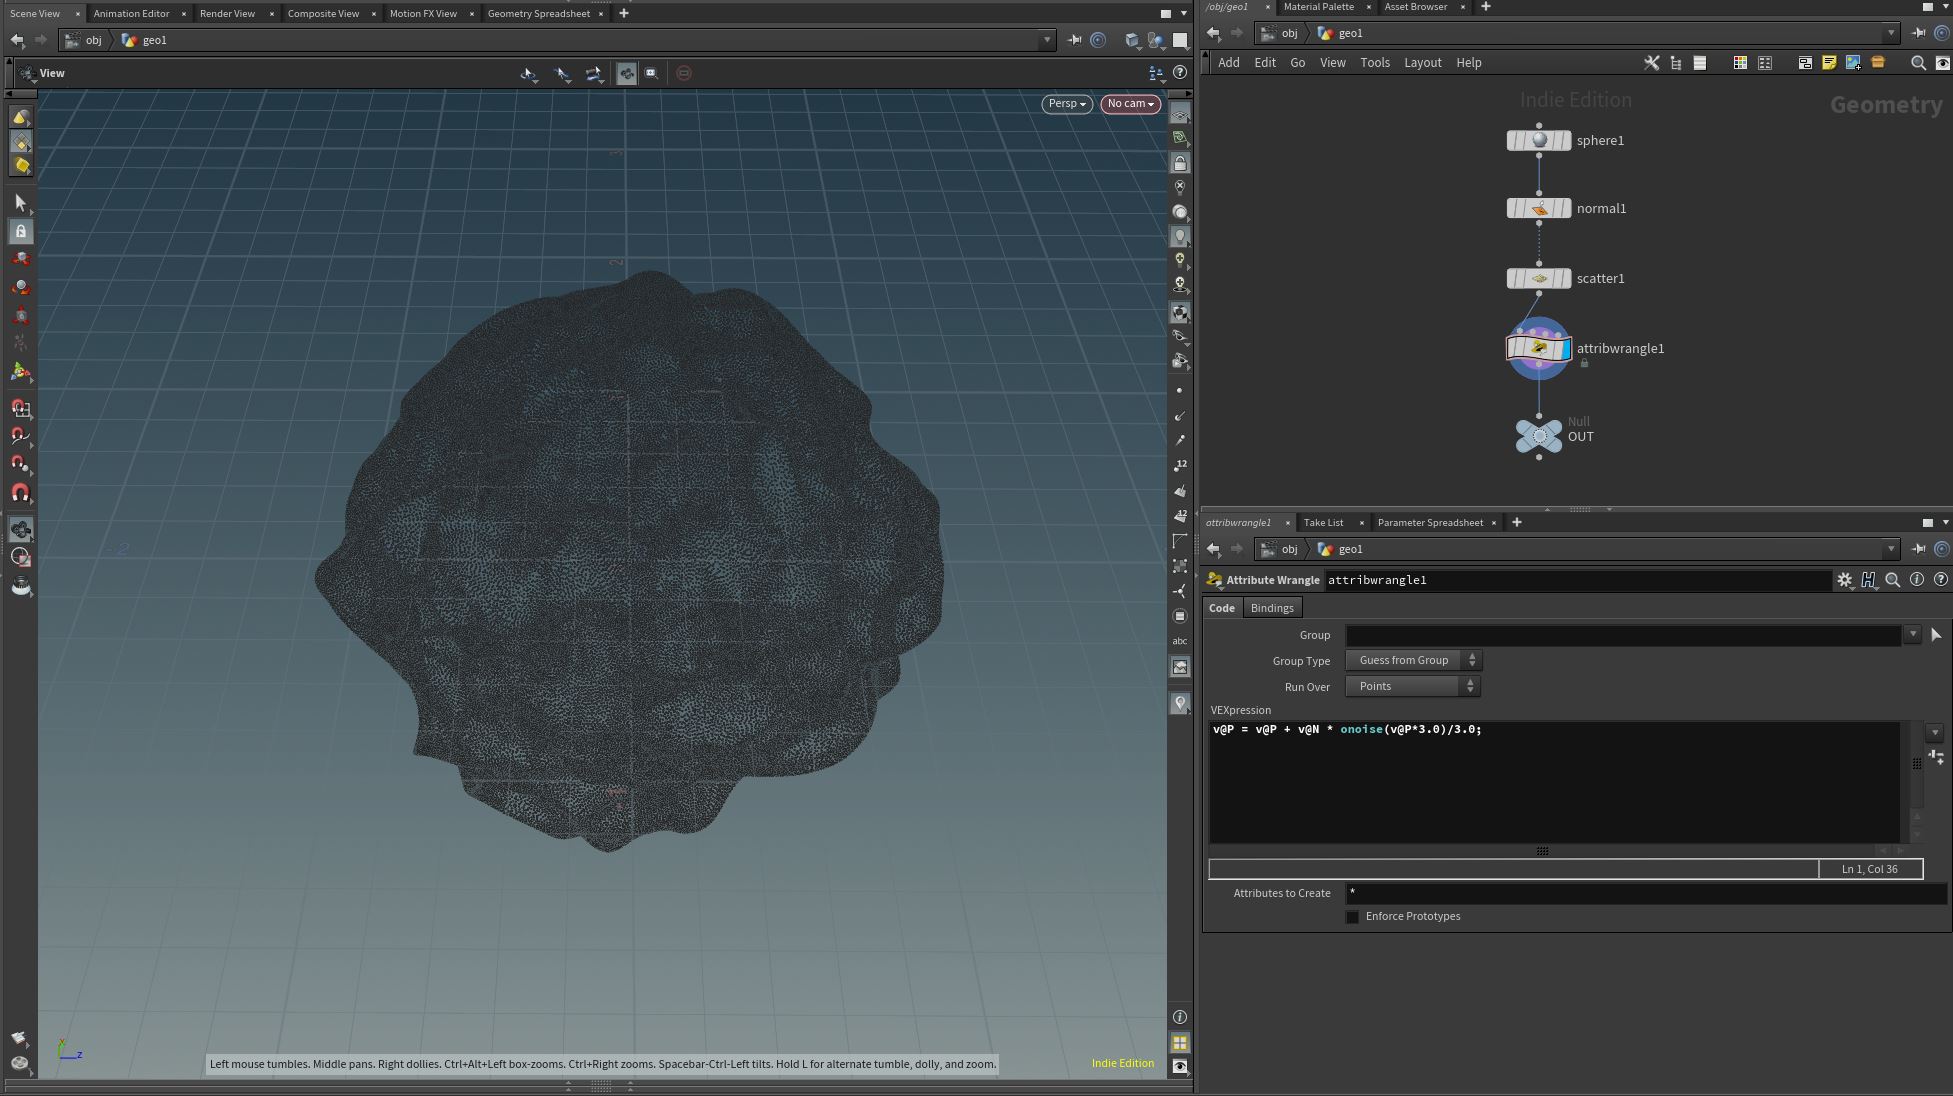This screenshot has height=1096, width=1953.
Task: Toggle the viewport lock camera icon
Action: 1180,163
